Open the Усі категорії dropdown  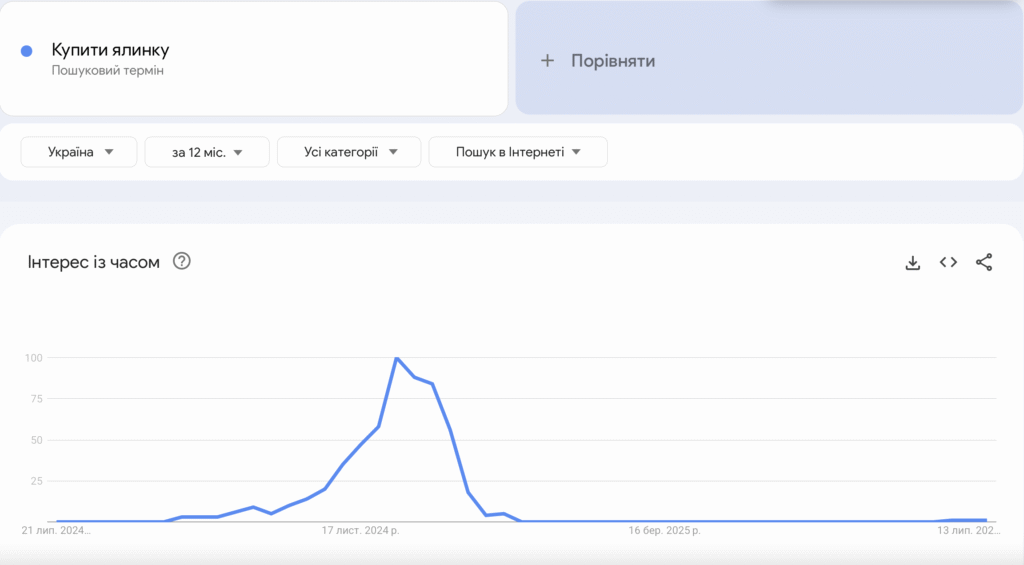pyautogui.click(x=350, y=152)
